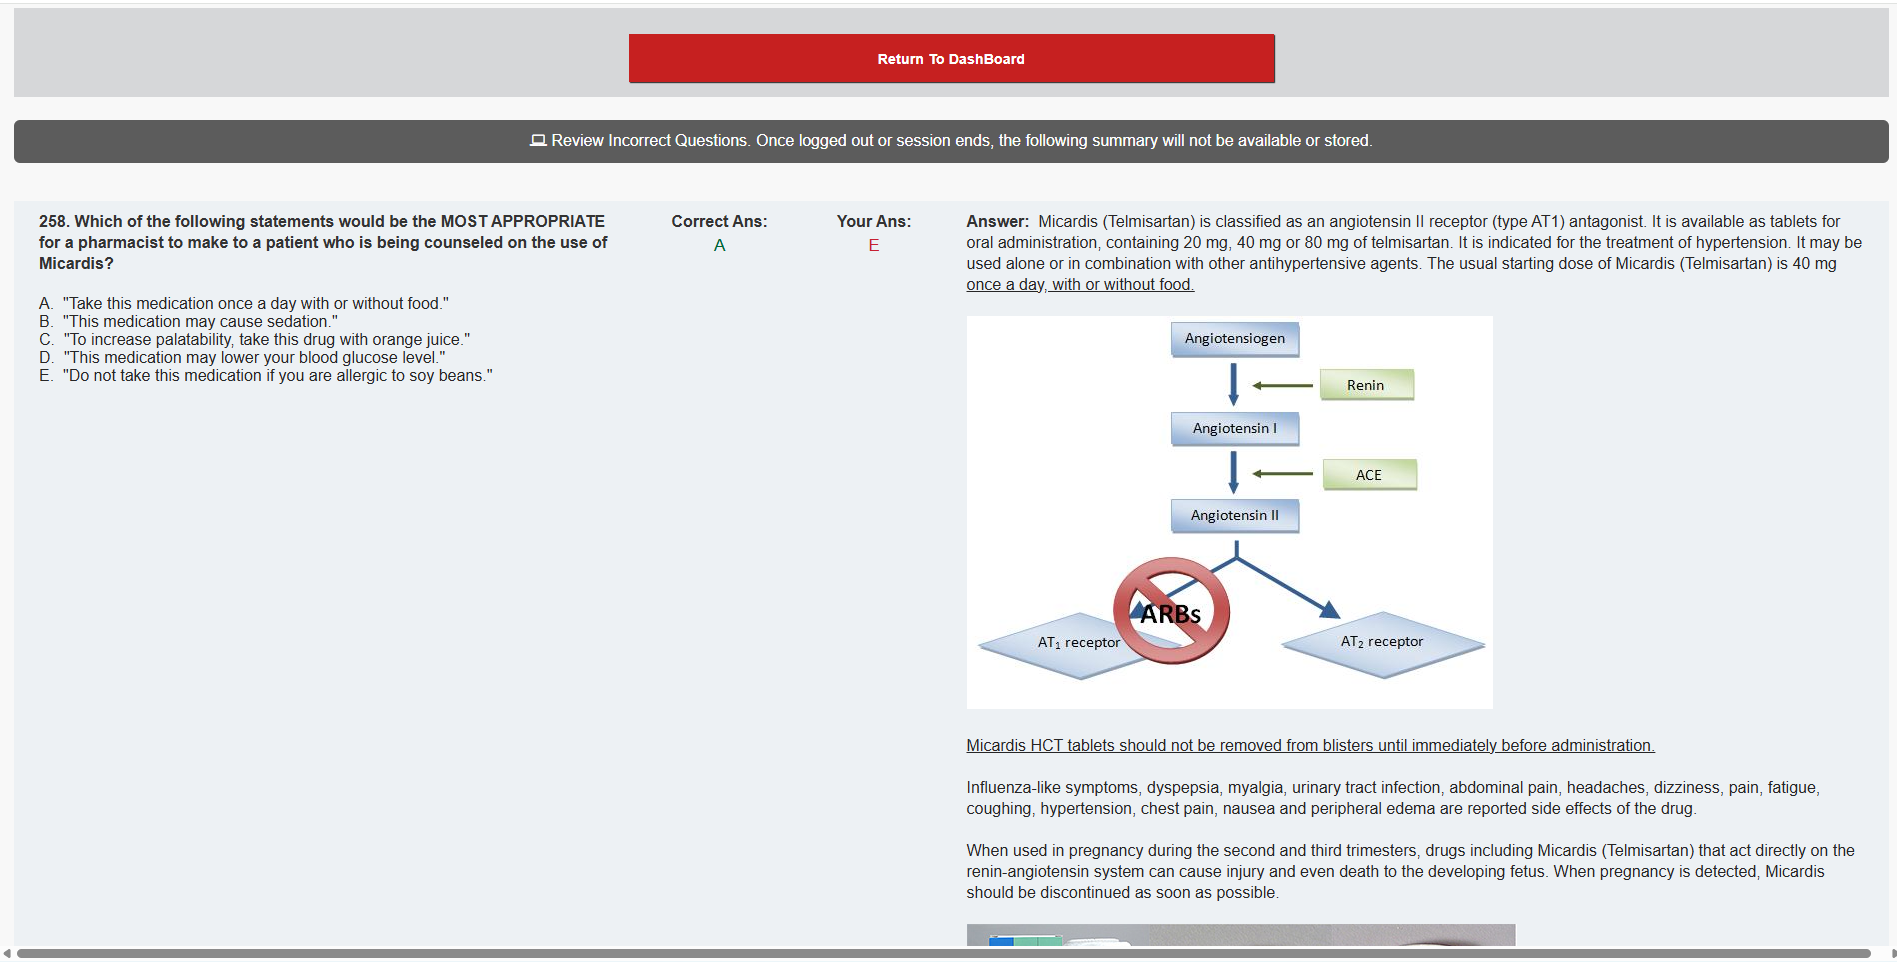Click the red 'E' under Your Ans
Image resolution: width=1897 pixels, height=962 pixels.
873,246
